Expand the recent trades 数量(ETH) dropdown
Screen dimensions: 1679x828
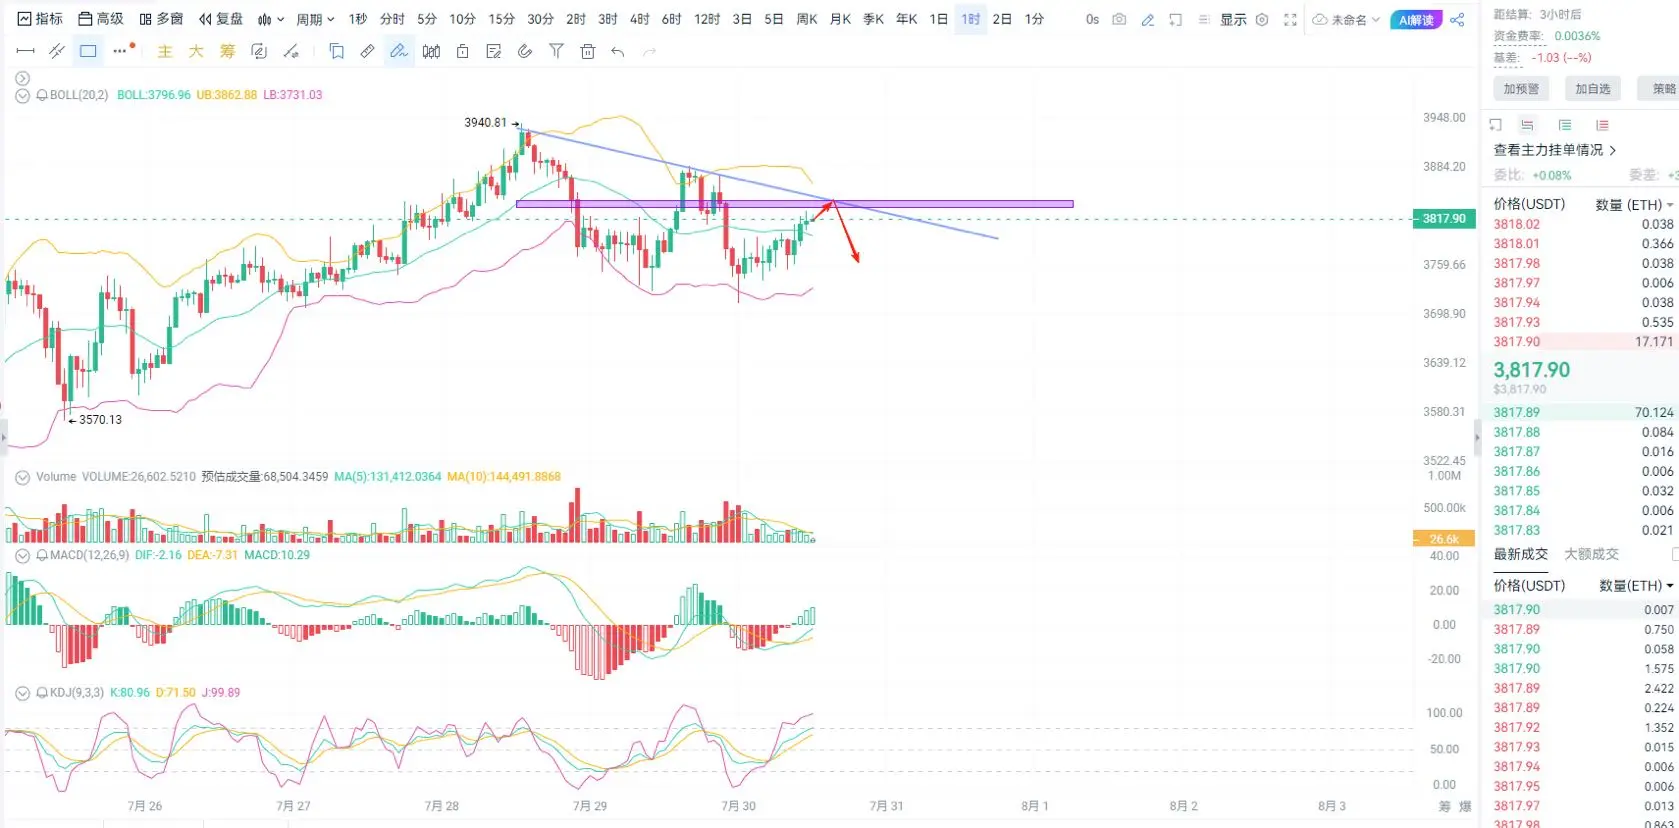point(1637,586)
